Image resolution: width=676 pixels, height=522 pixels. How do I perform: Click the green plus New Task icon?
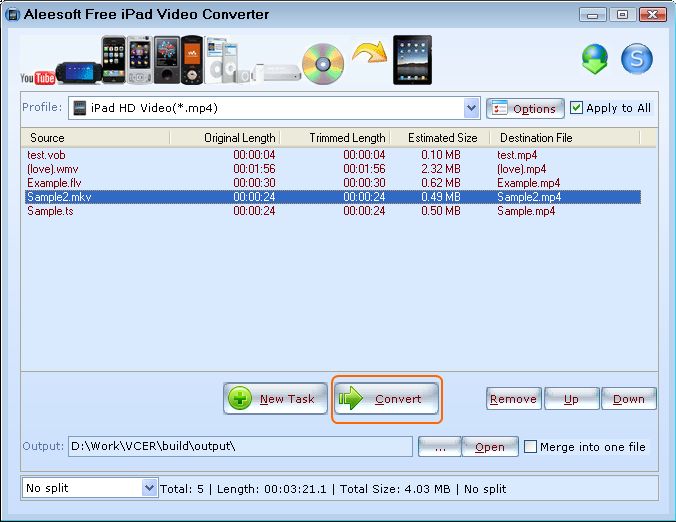coord(240,398)
